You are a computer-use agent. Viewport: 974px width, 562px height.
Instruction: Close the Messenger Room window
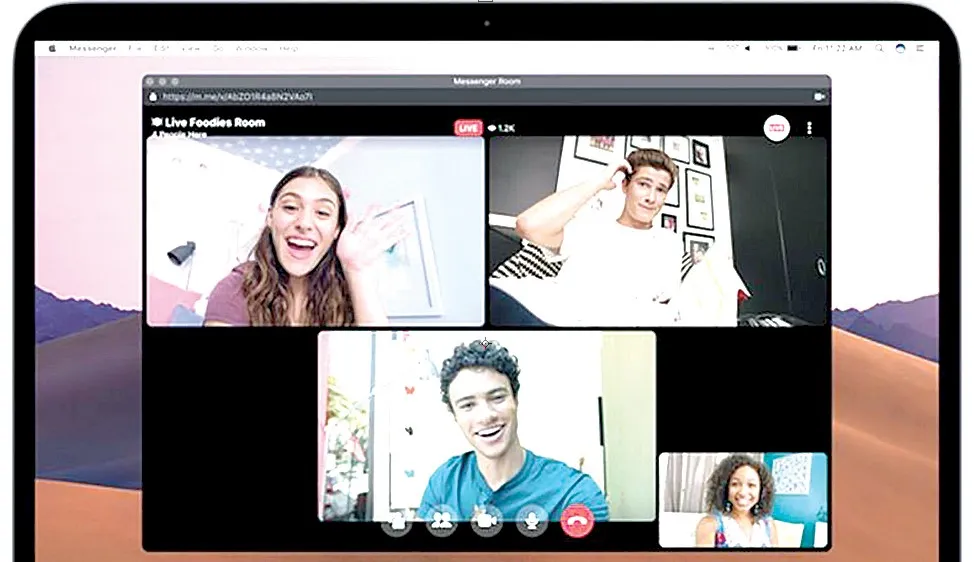pos(150,81)
